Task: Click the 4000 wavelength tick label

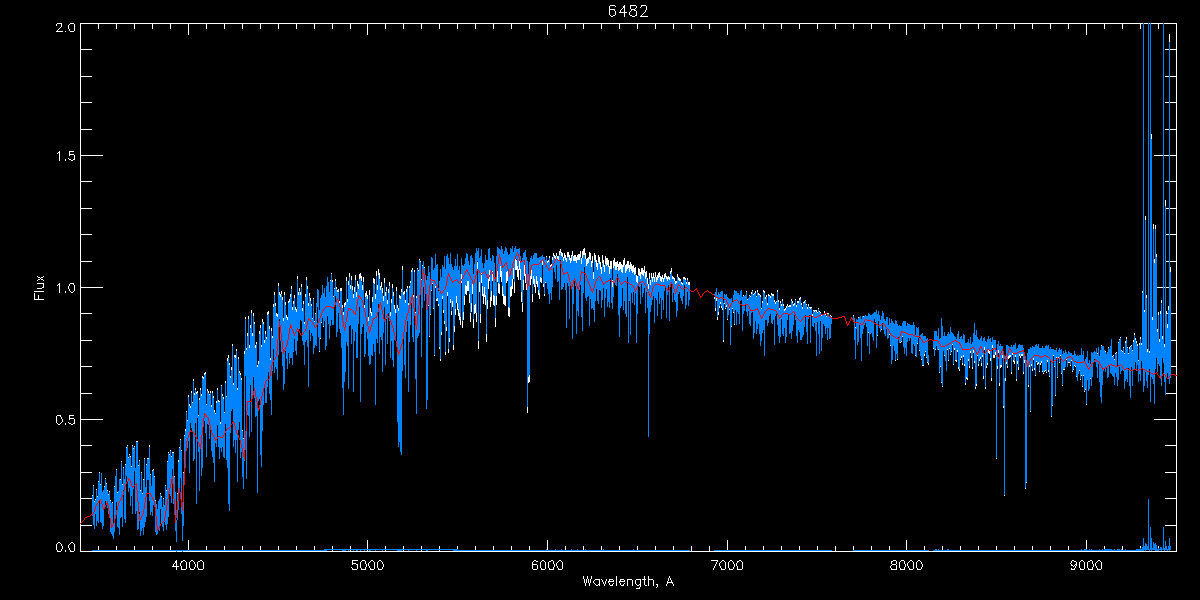Action: 188,565
